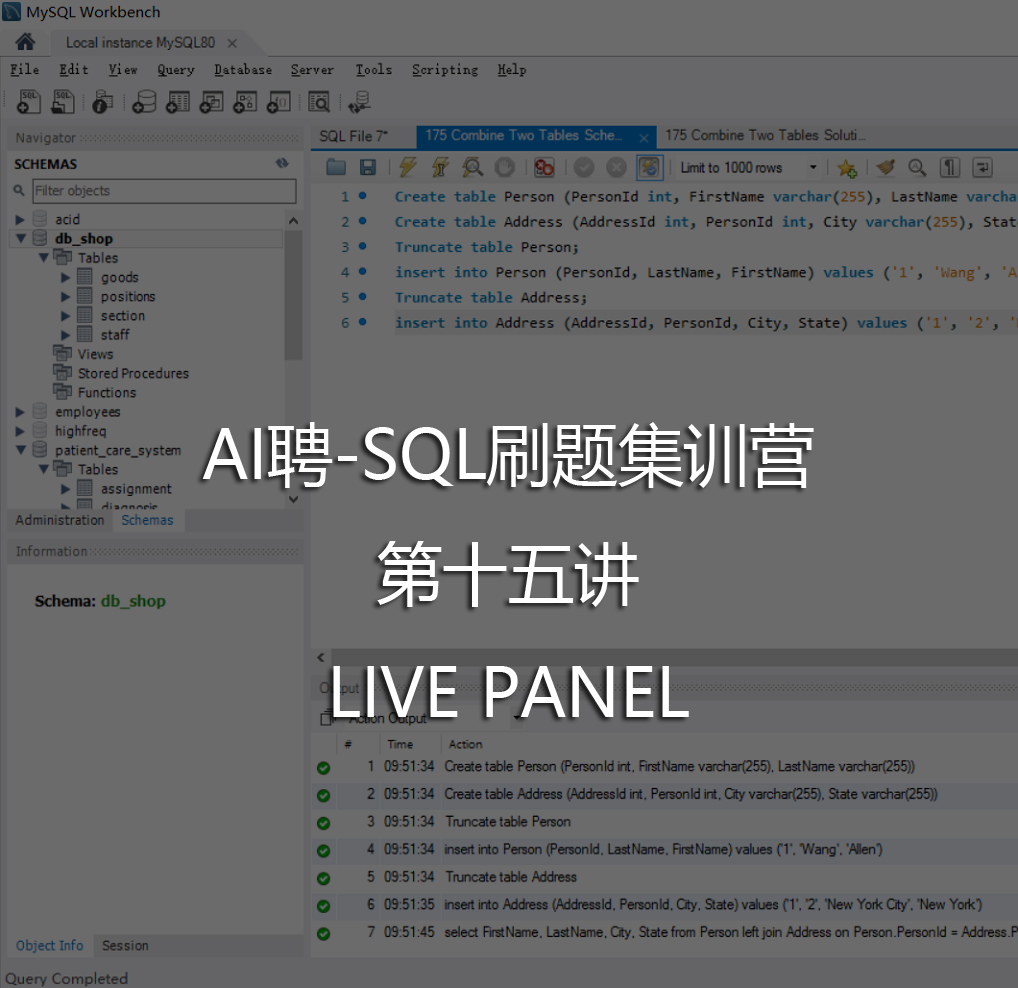Open the Limit to 1000 rows dropdown
The image size is (1018, 988).
(x=812, y=167)
